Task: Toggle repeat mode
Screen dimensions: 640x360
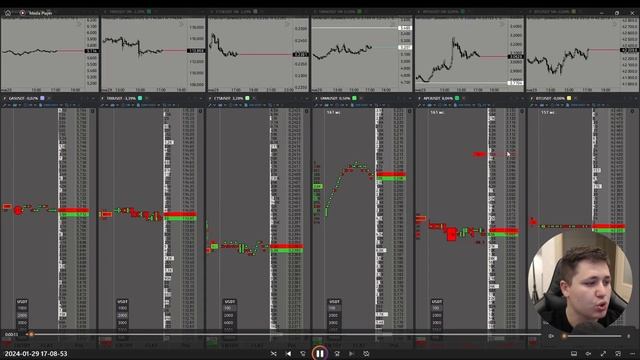Action: pos(366,353)
